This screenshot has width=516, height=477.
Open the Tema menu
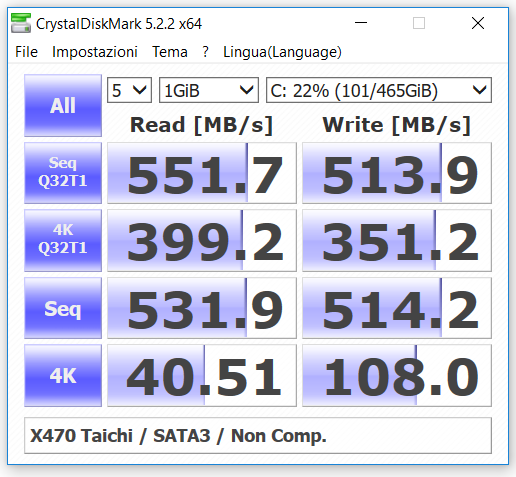170,52
